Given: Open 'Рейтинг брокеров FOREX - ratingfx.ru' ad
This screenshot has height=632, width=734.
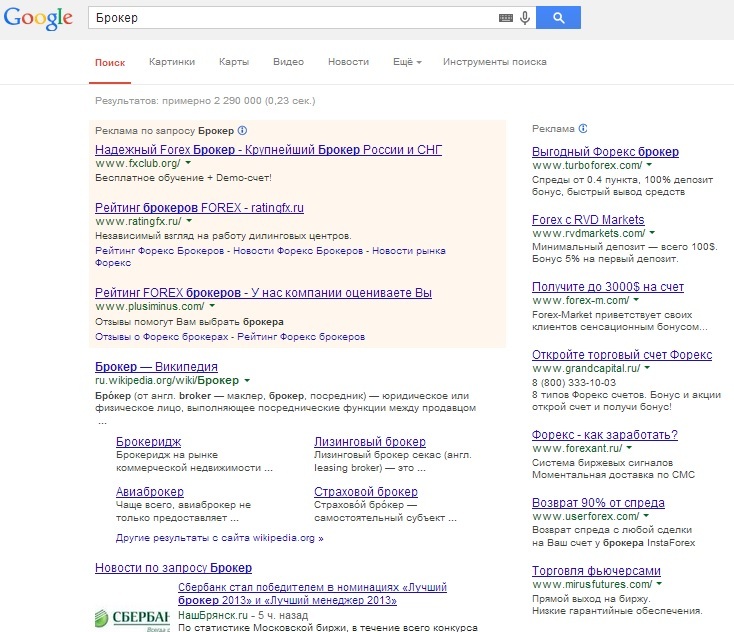Looking at the screenshot, I should click(x=199, y=207).
